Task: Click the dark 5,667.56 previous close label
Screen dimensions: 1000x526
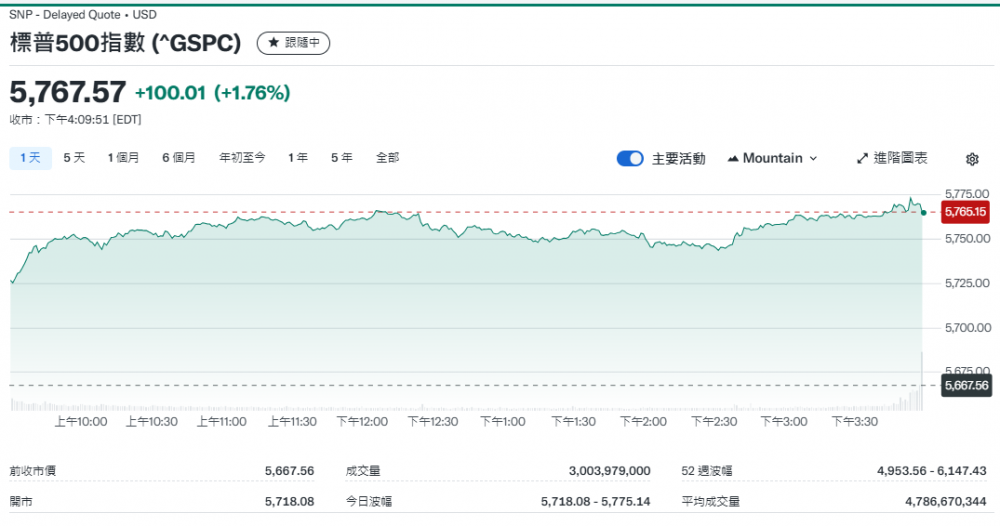Action: click(x=965, y=385)
